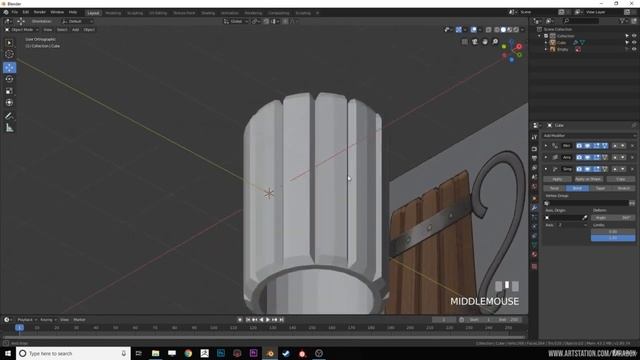Viewport: 640px width, 360px height.
Task: Select the Select Box tool
Action: tap(9, 43)
